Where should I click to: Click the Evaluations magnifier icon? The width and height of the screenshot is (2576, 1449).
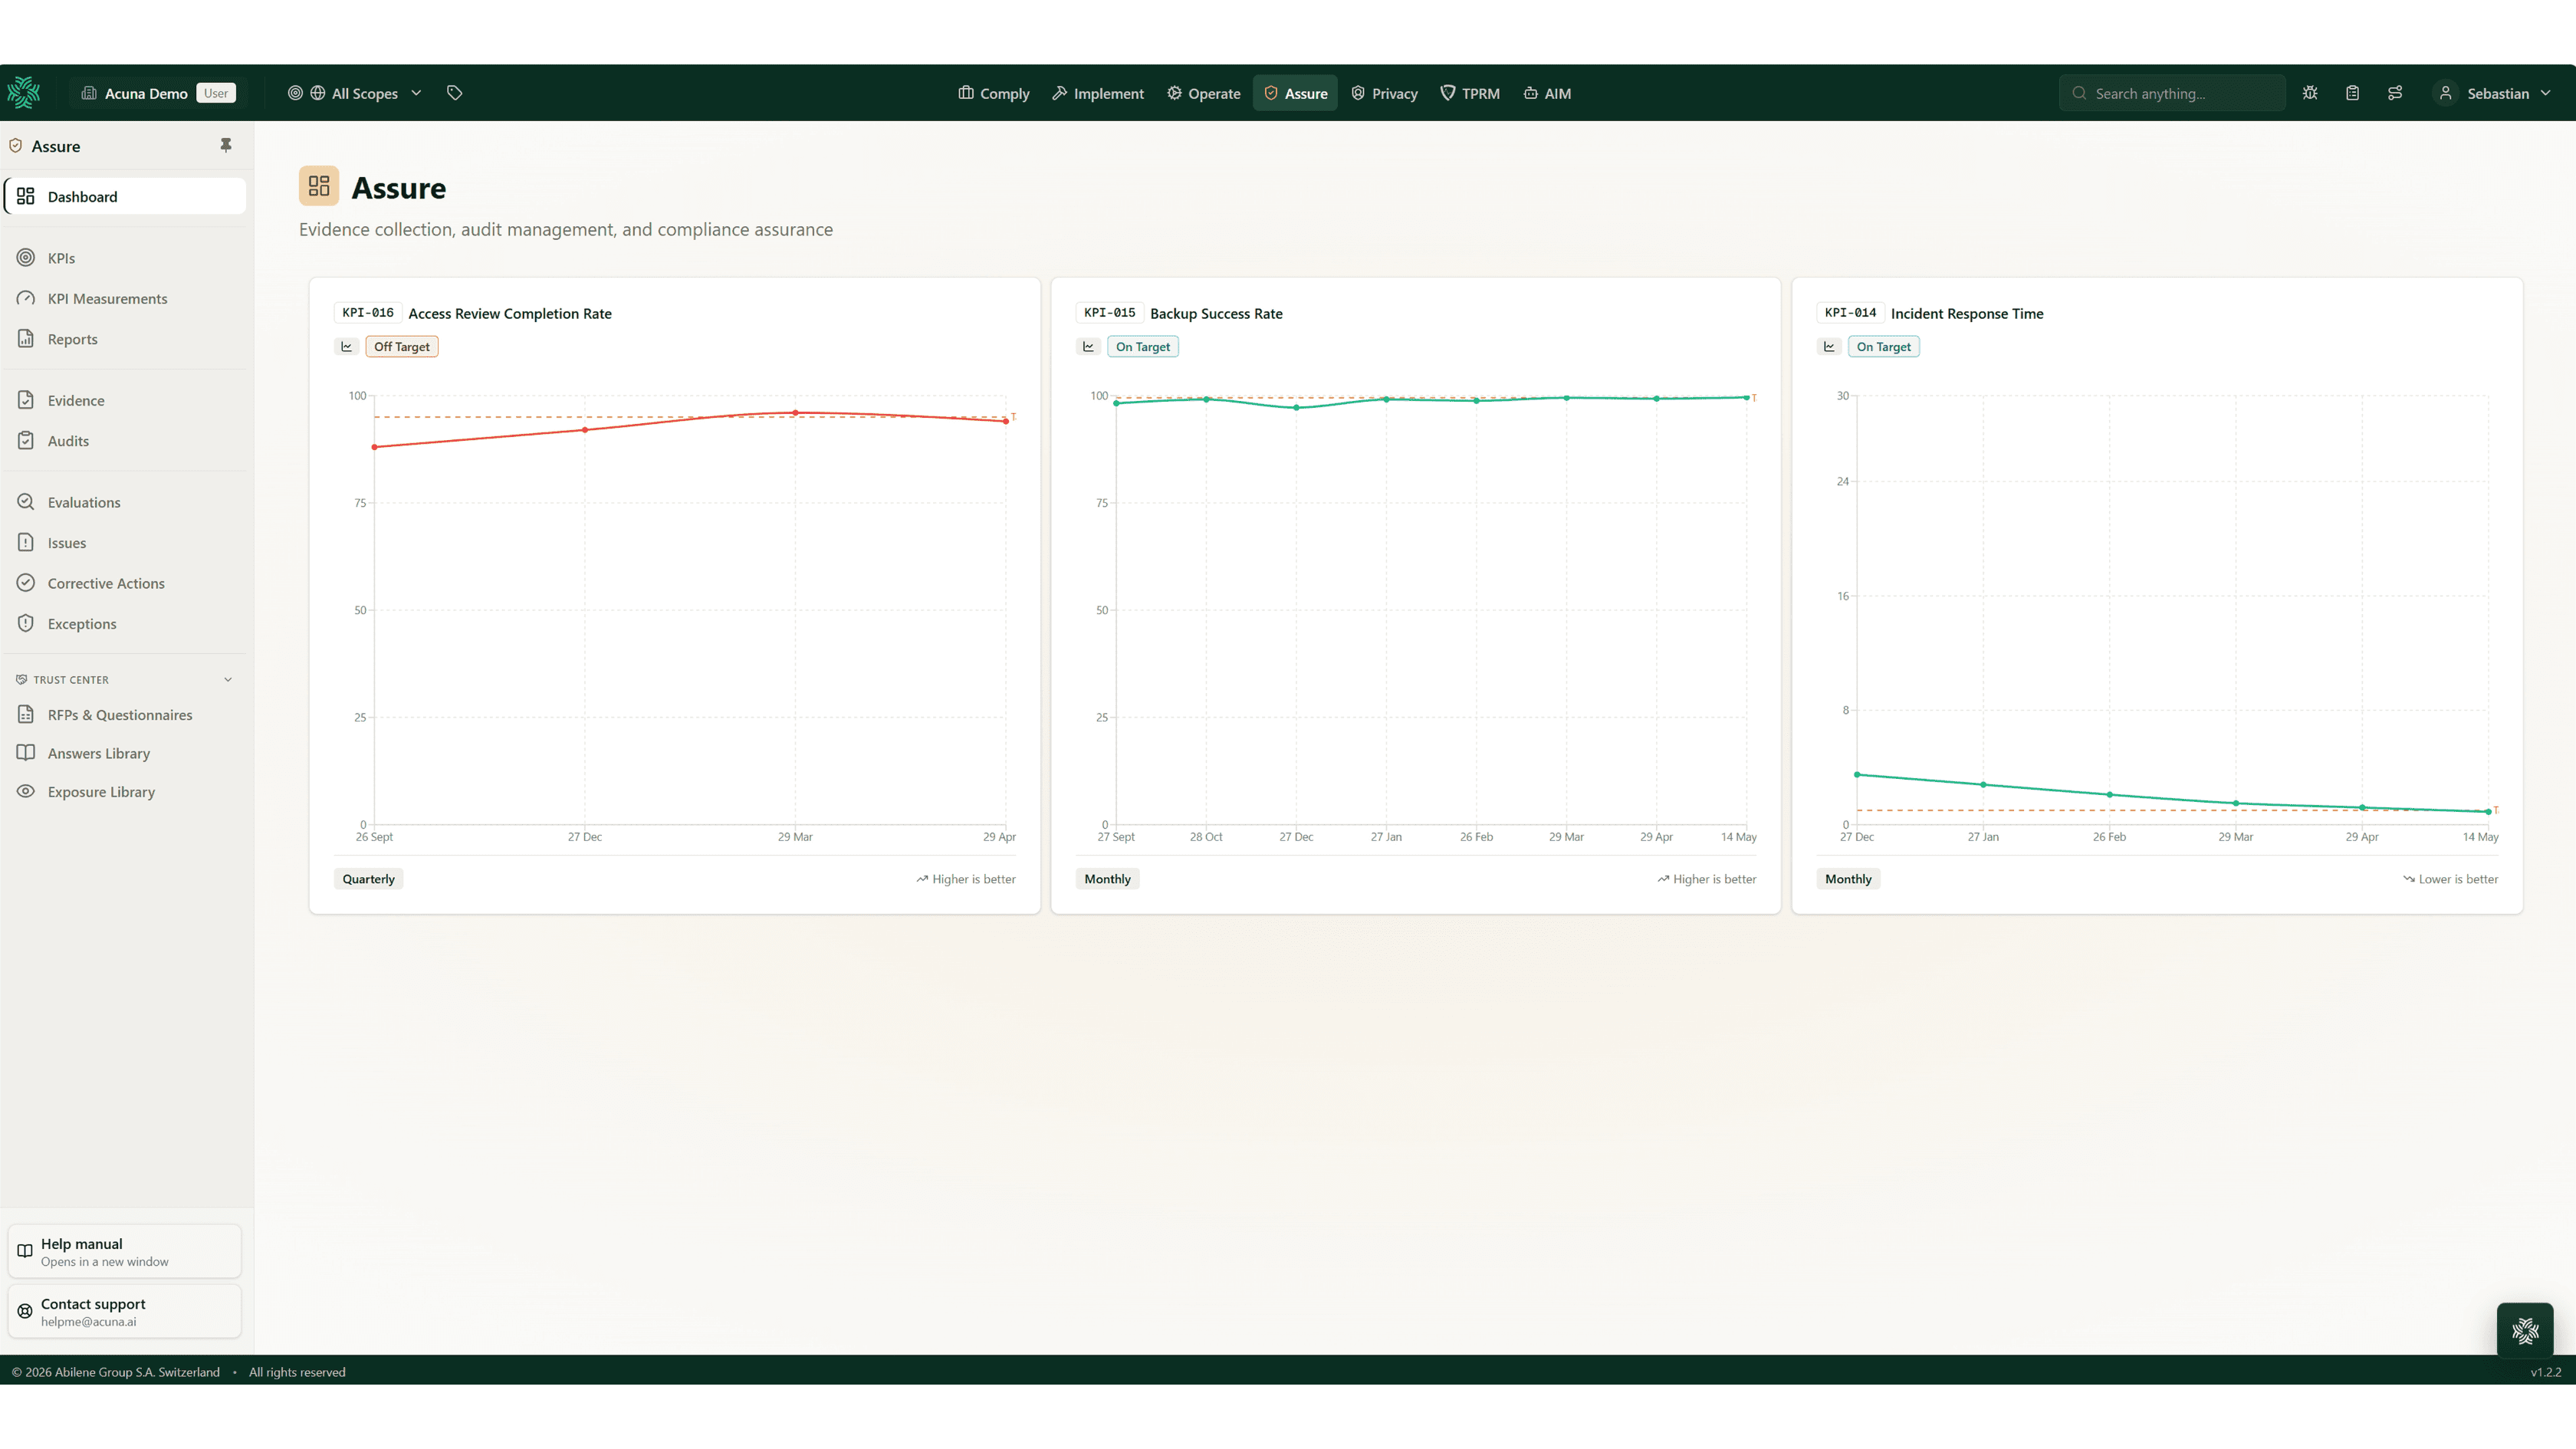pyautogui.click(x=26, y=502)
